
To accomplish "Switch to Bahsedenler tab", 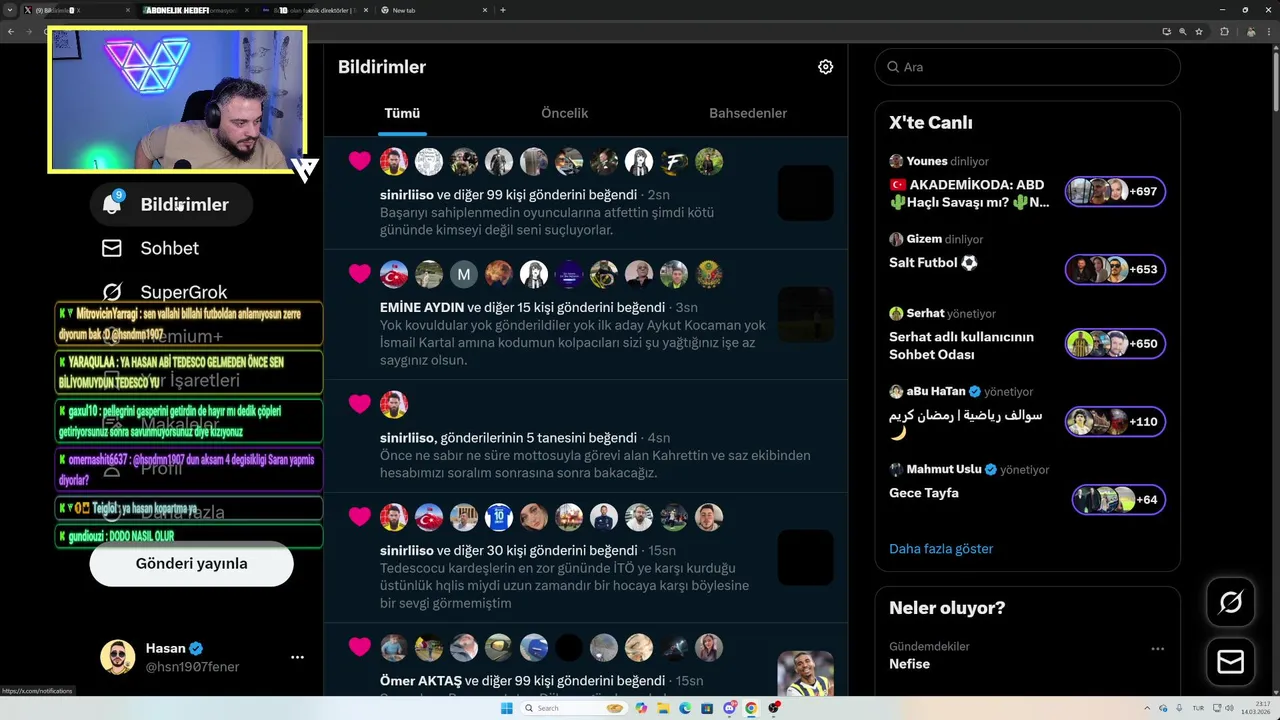I will [x=748, y=113].
